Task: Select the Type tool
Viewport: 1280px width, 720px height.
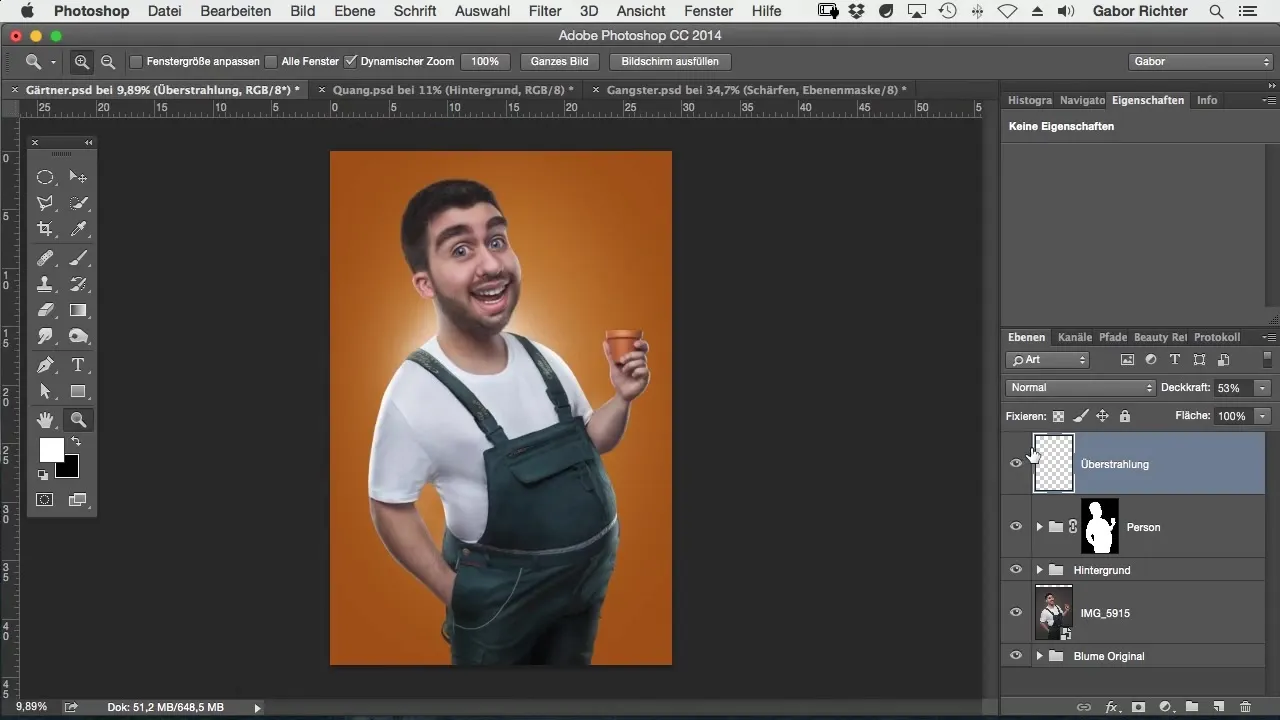Action: click(x=78, y=365)
